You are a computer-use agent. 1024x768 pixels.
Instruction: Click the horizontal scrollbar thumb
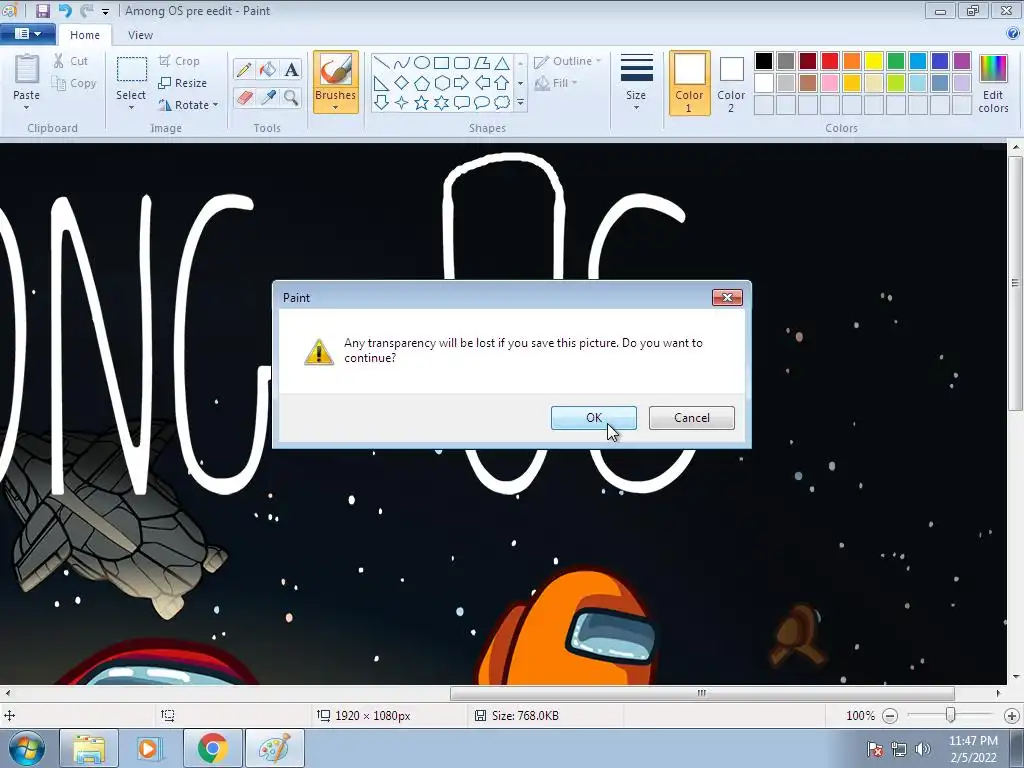tap(702, 693)
